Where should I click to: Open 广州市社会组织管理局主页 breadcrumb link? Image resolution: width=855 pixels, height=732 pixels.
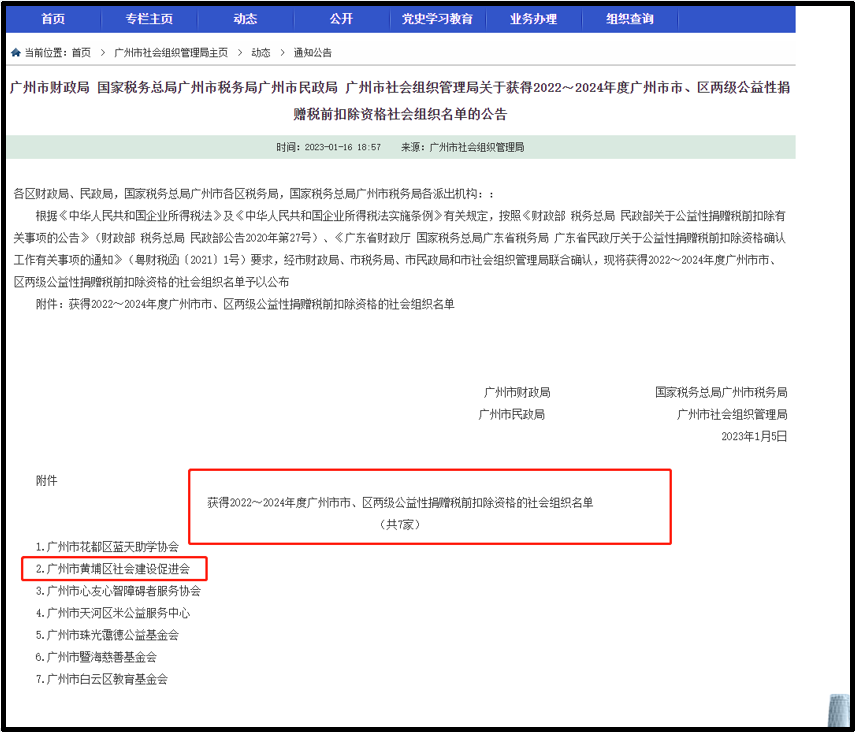(x=171, y=53)
